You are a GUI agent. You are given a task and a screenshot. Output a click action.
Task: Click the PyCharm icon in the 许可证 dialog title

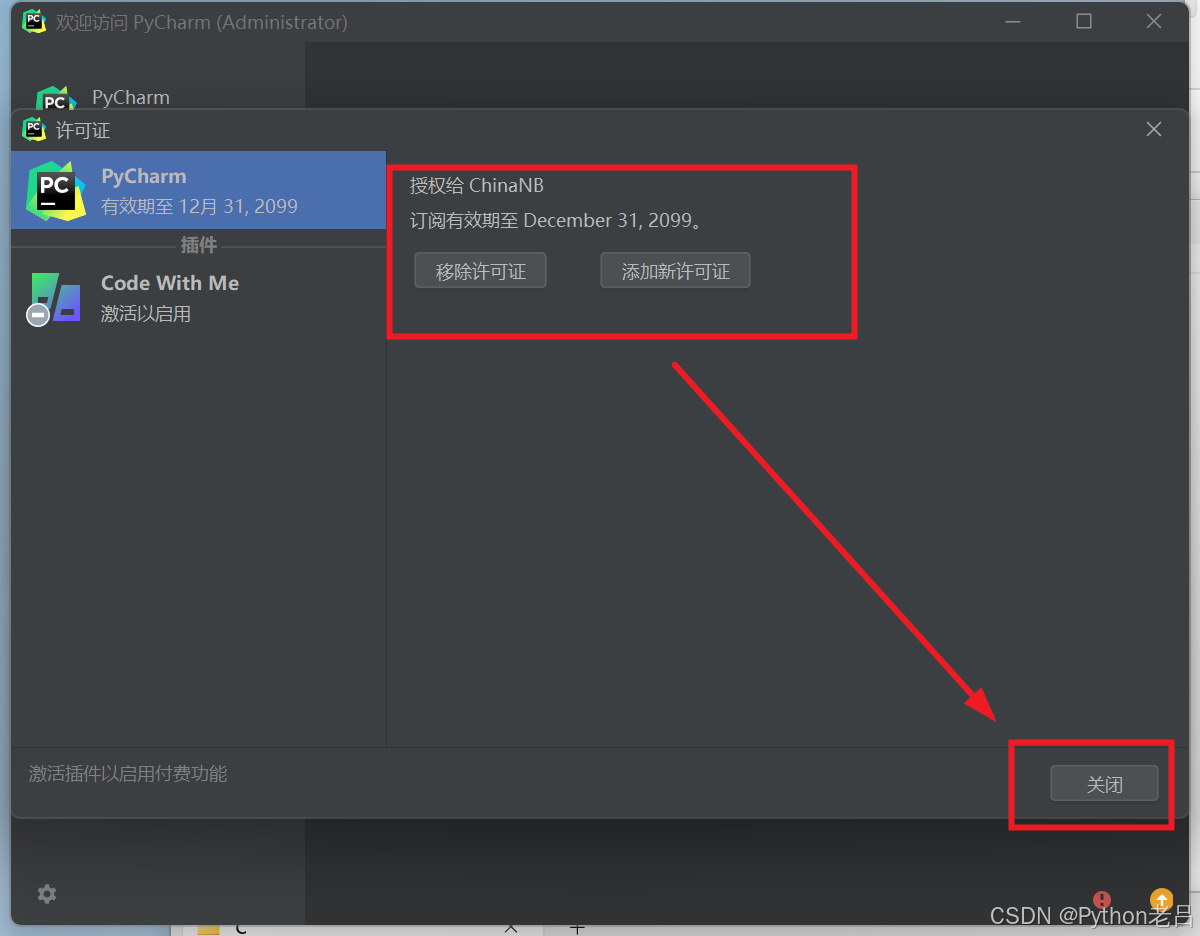pyautogui.click(x=35, y=129)
